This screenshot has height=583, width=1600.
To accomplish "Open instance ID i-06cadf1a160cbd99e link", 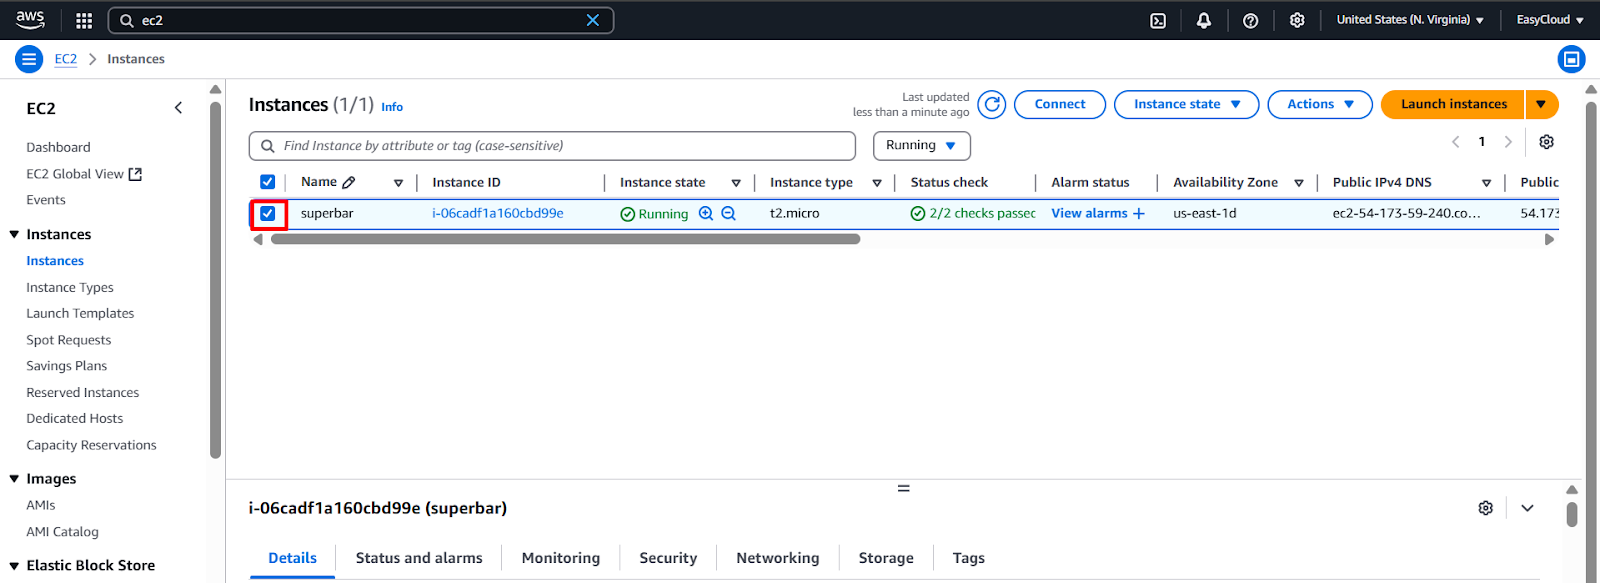I will click(498, 213).
